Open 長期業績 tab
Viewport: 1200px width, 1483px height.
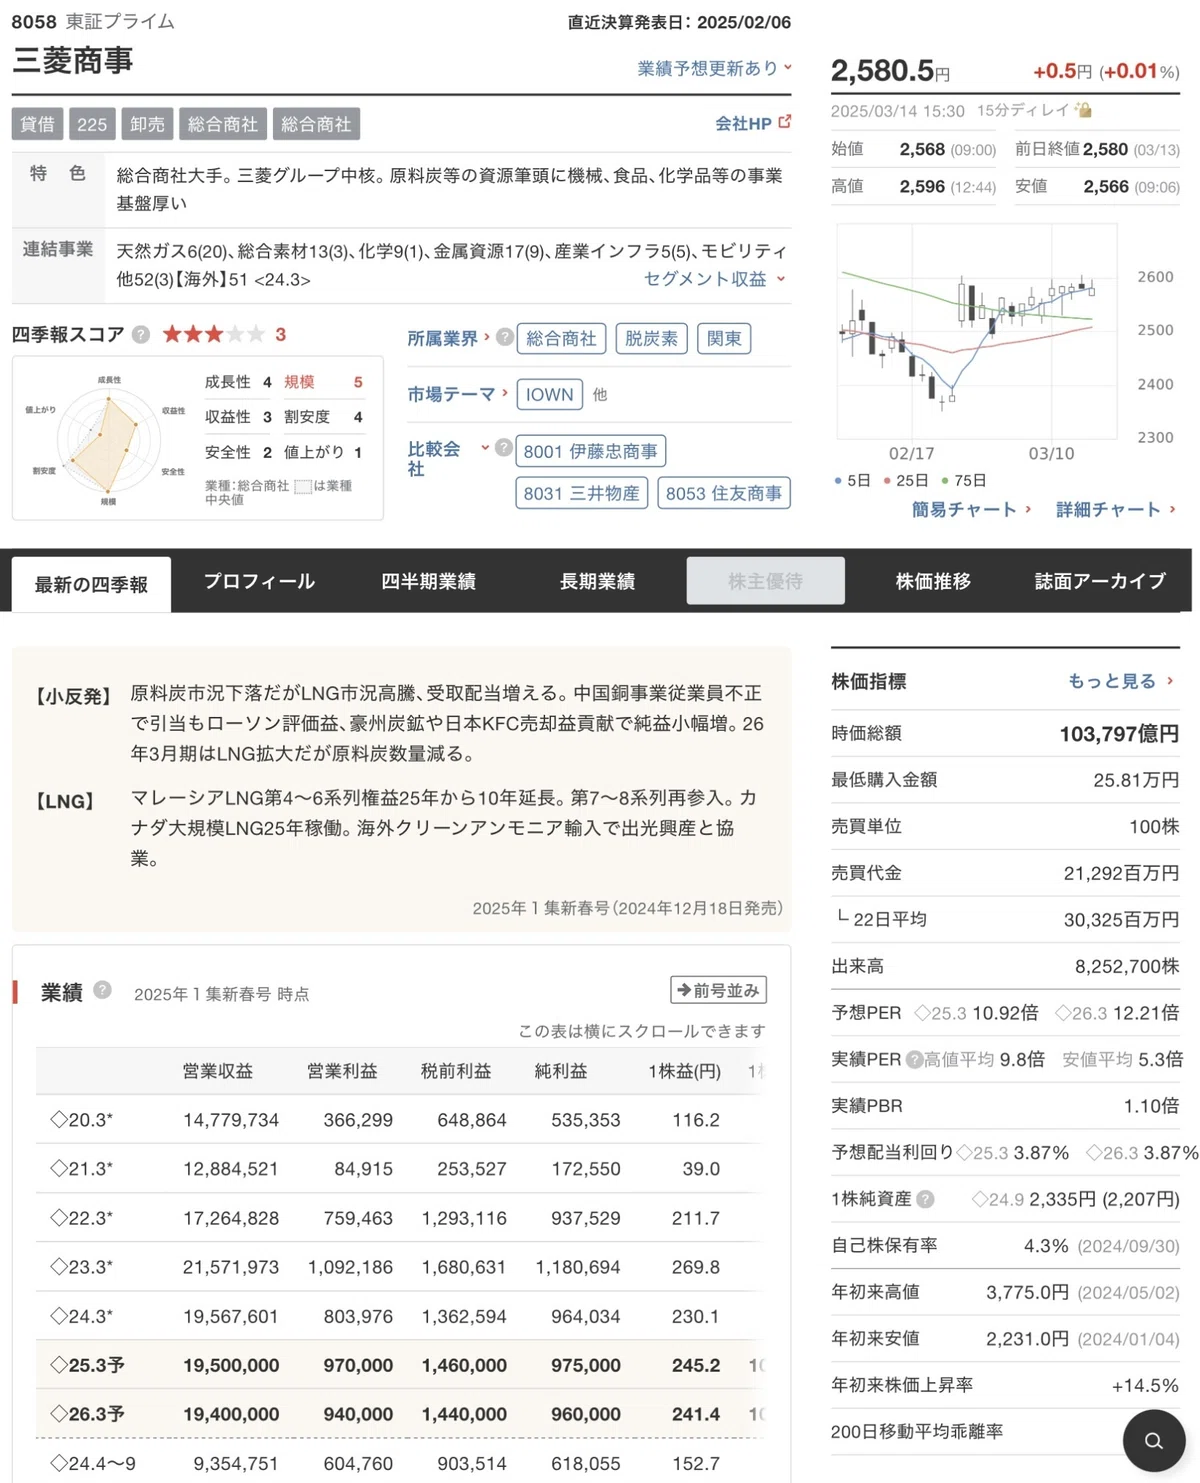[597, 581]
